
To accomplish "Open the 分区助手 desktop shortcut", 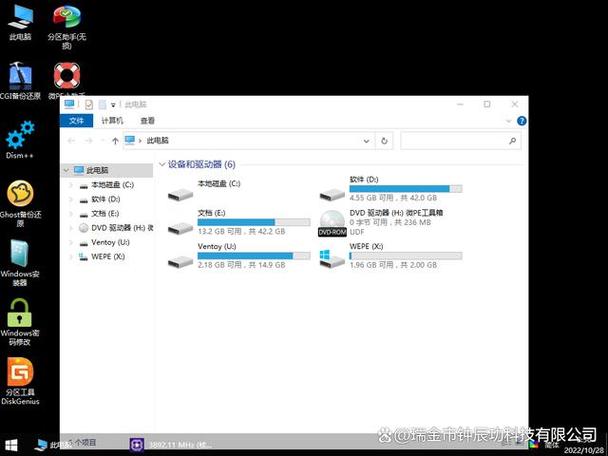I will 67,18.
